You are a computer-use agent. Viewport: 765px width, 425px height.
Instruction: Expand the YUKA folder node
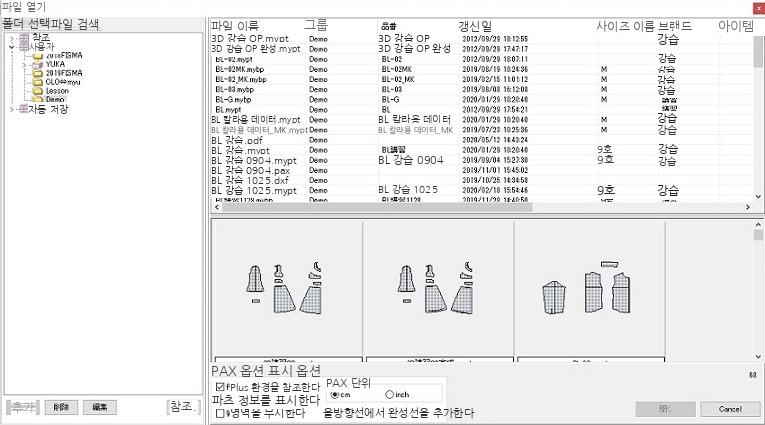pyautogui.click(x=24, y=64)
